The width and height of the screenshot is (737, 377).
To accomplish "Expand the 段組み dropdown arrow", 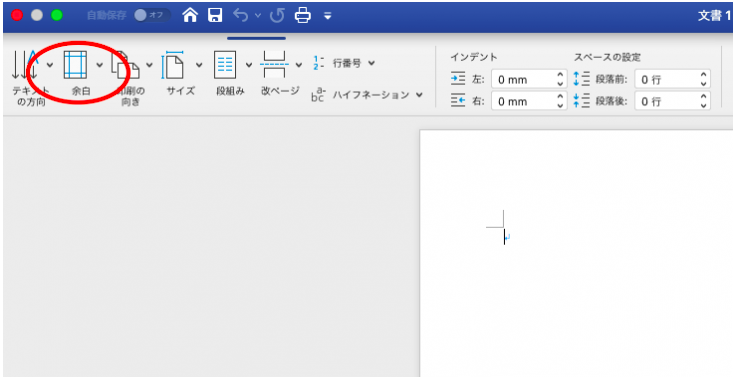I will (x=249, y=65).
